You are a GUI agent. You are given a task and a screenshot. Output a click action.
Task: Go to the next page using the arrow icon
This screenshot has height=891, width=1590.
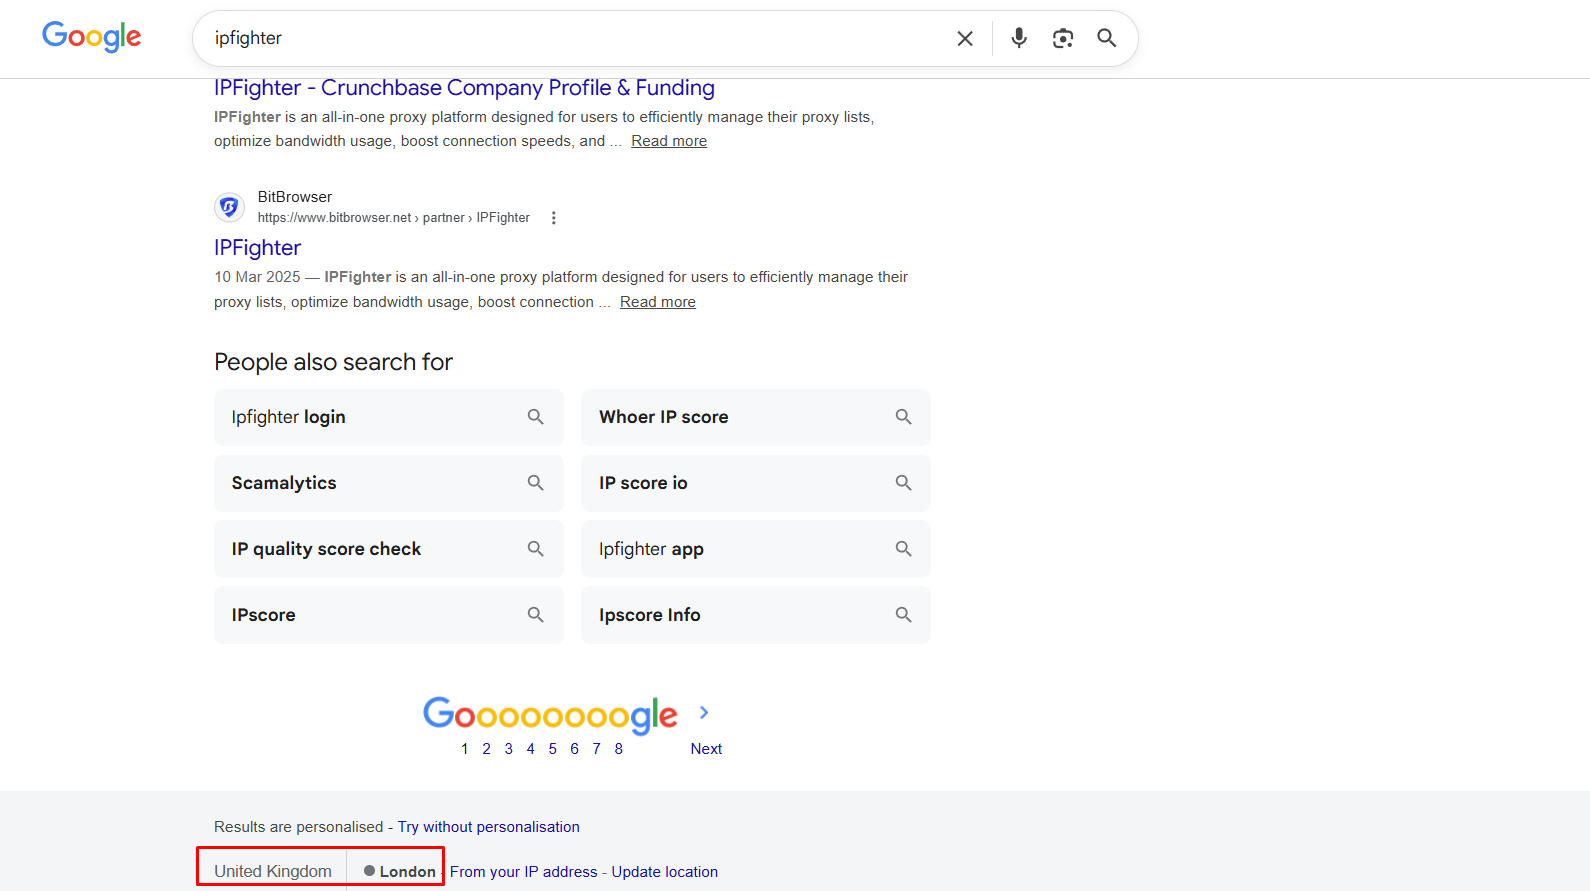click(x=704, y=712)
